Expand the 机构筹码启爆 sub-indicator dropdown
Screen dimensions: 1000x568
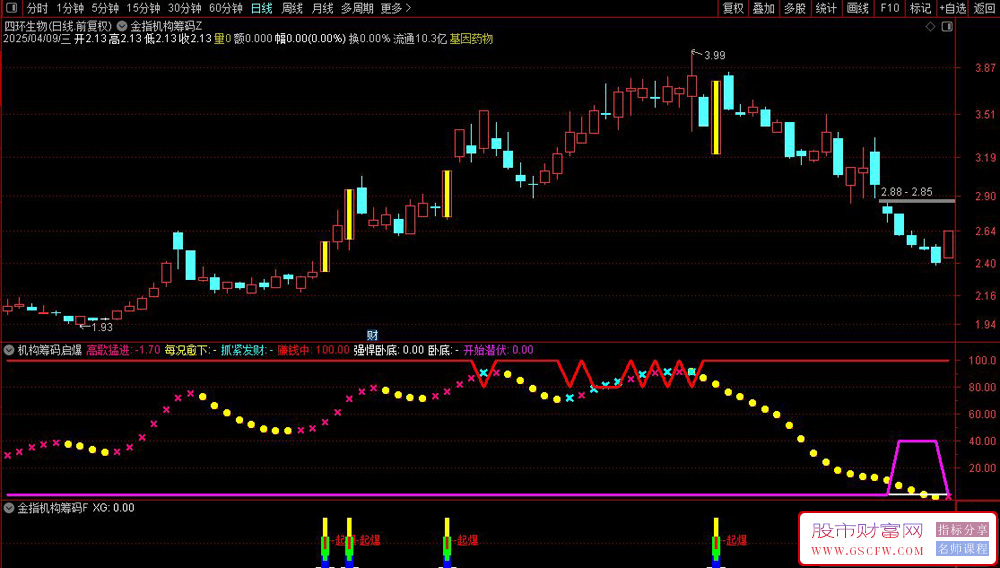9,350
